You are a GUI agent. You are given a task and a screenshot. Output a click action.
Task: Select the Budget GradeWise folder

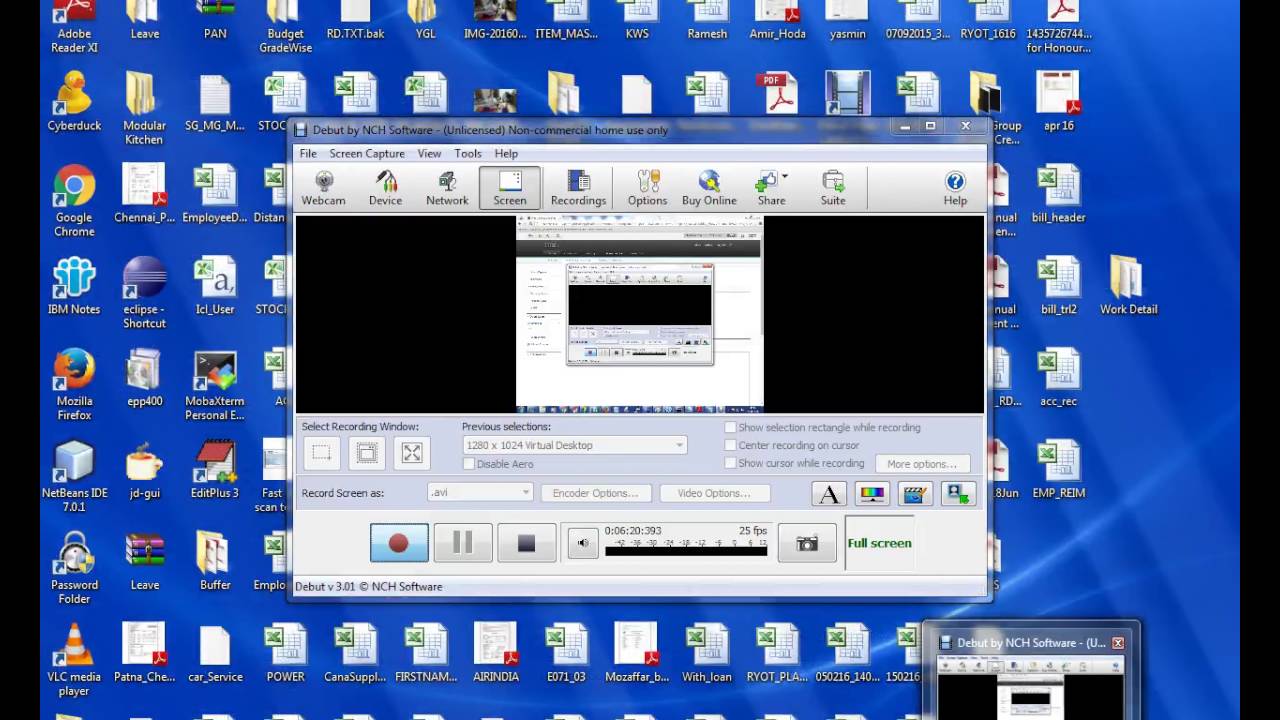pos(285,26)
